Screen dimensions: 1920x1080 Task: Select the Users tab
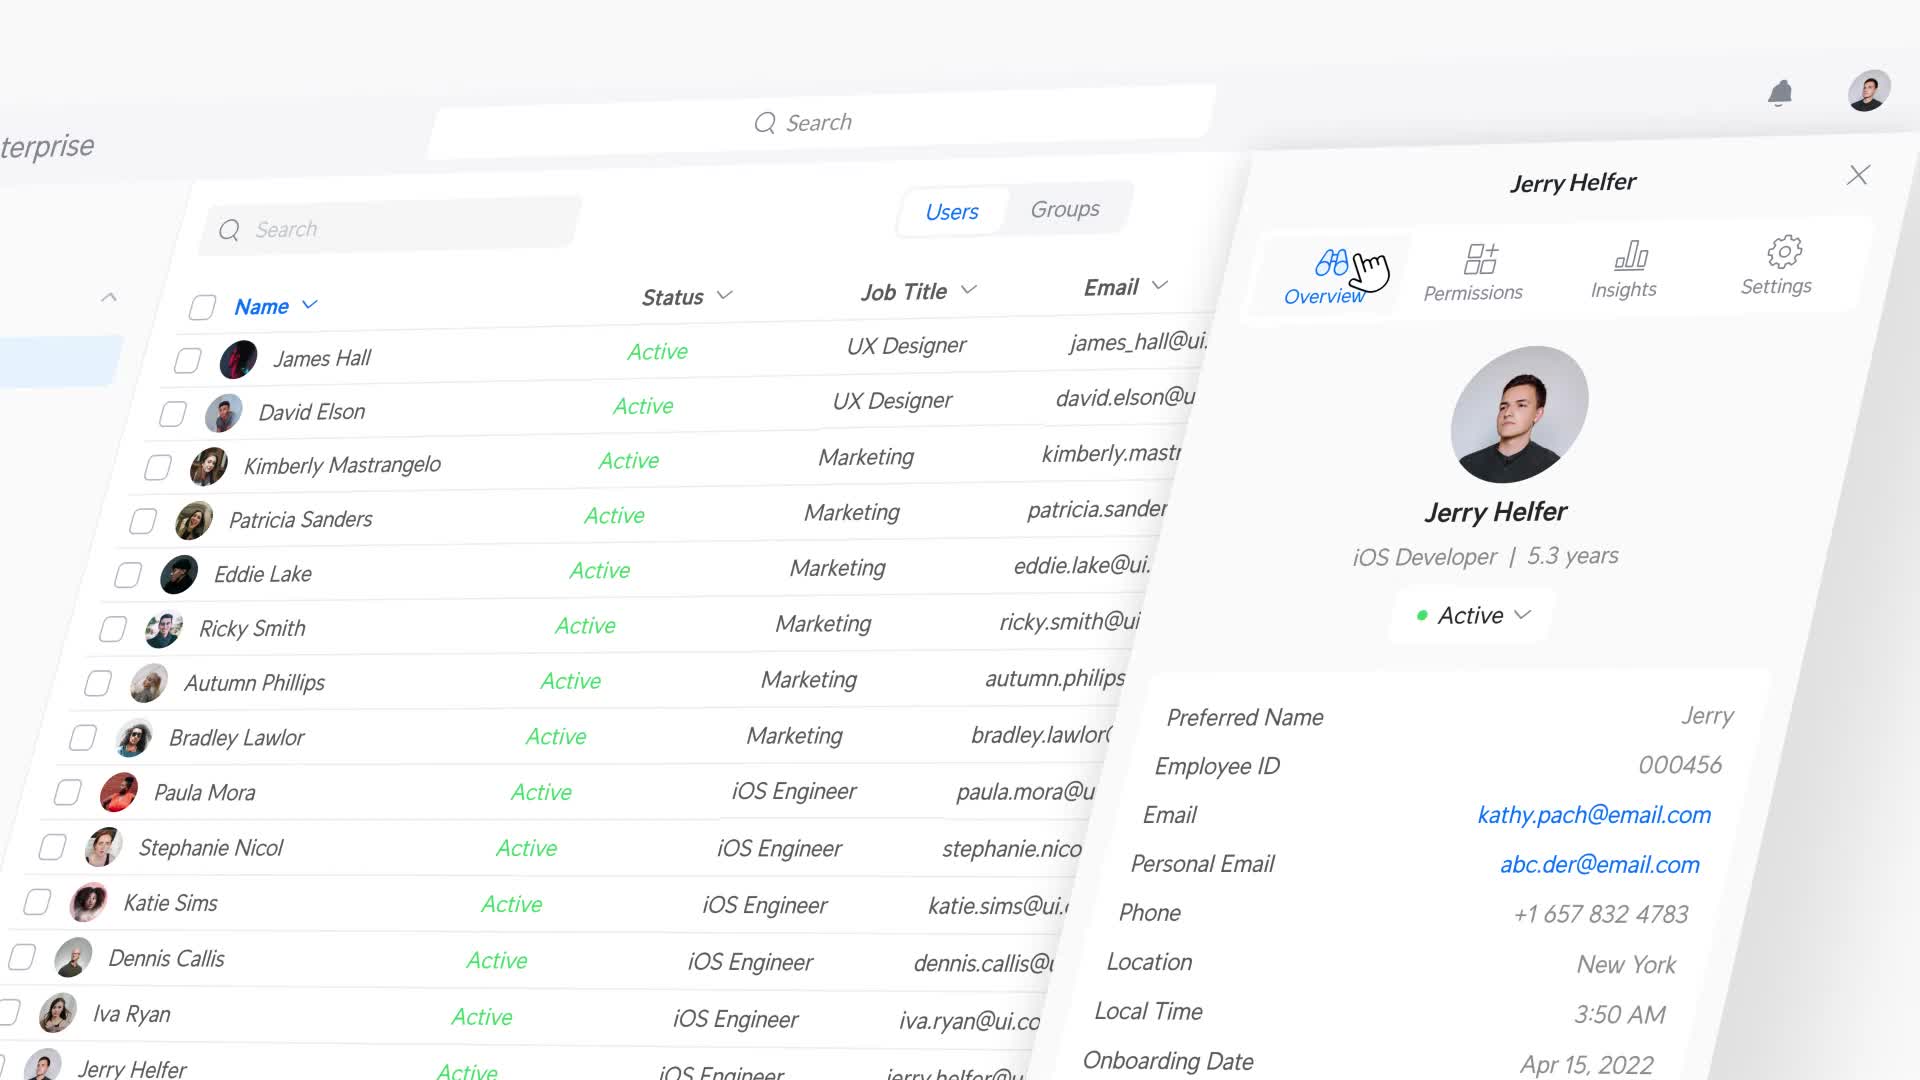951,212
